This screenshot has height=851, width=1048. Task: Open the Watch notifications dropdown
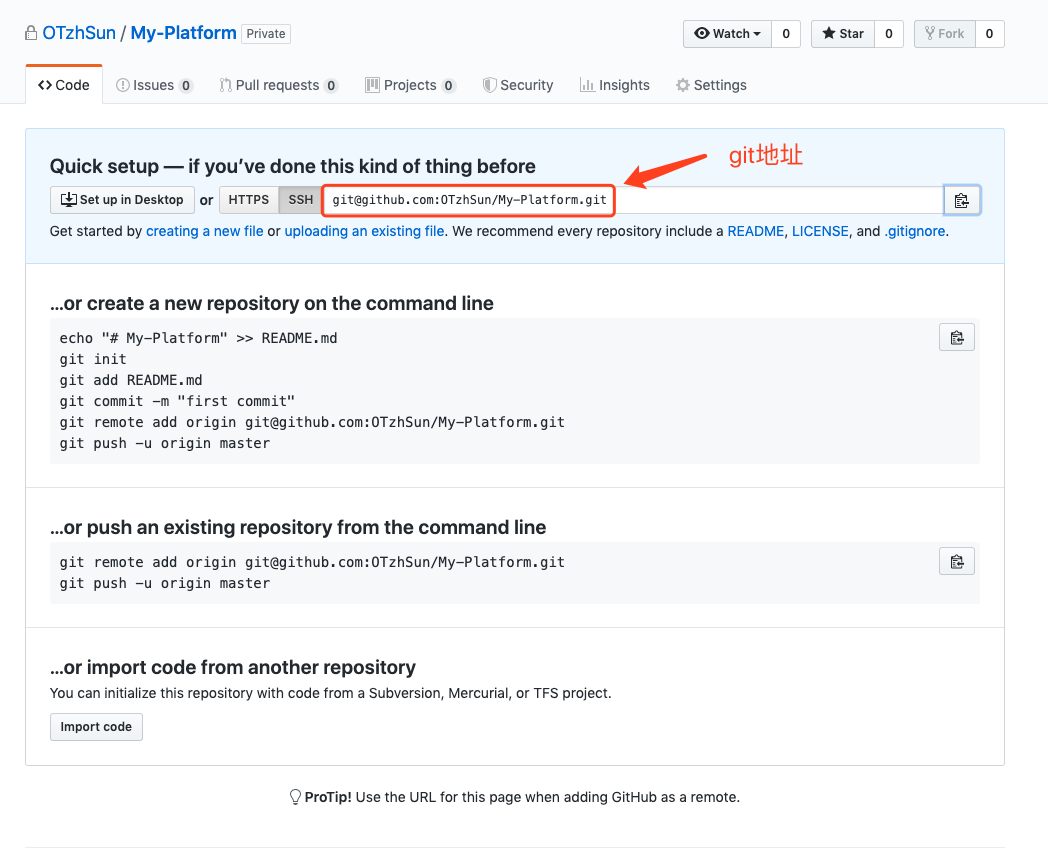(x=727, y=34)
